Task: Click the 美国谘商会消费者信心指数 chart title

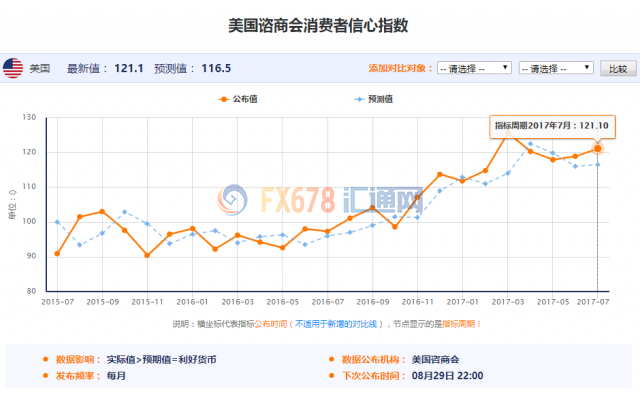Action: coord(320,25)
